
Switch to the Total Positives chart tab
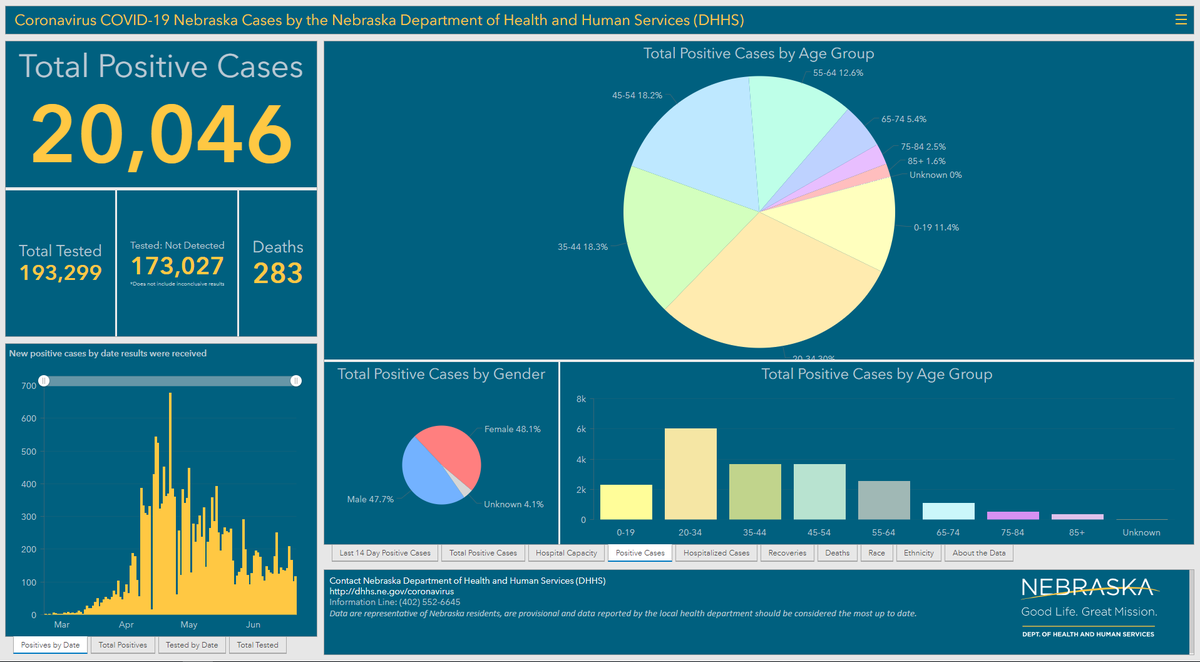pyautogui.click(x=123, y=645)
